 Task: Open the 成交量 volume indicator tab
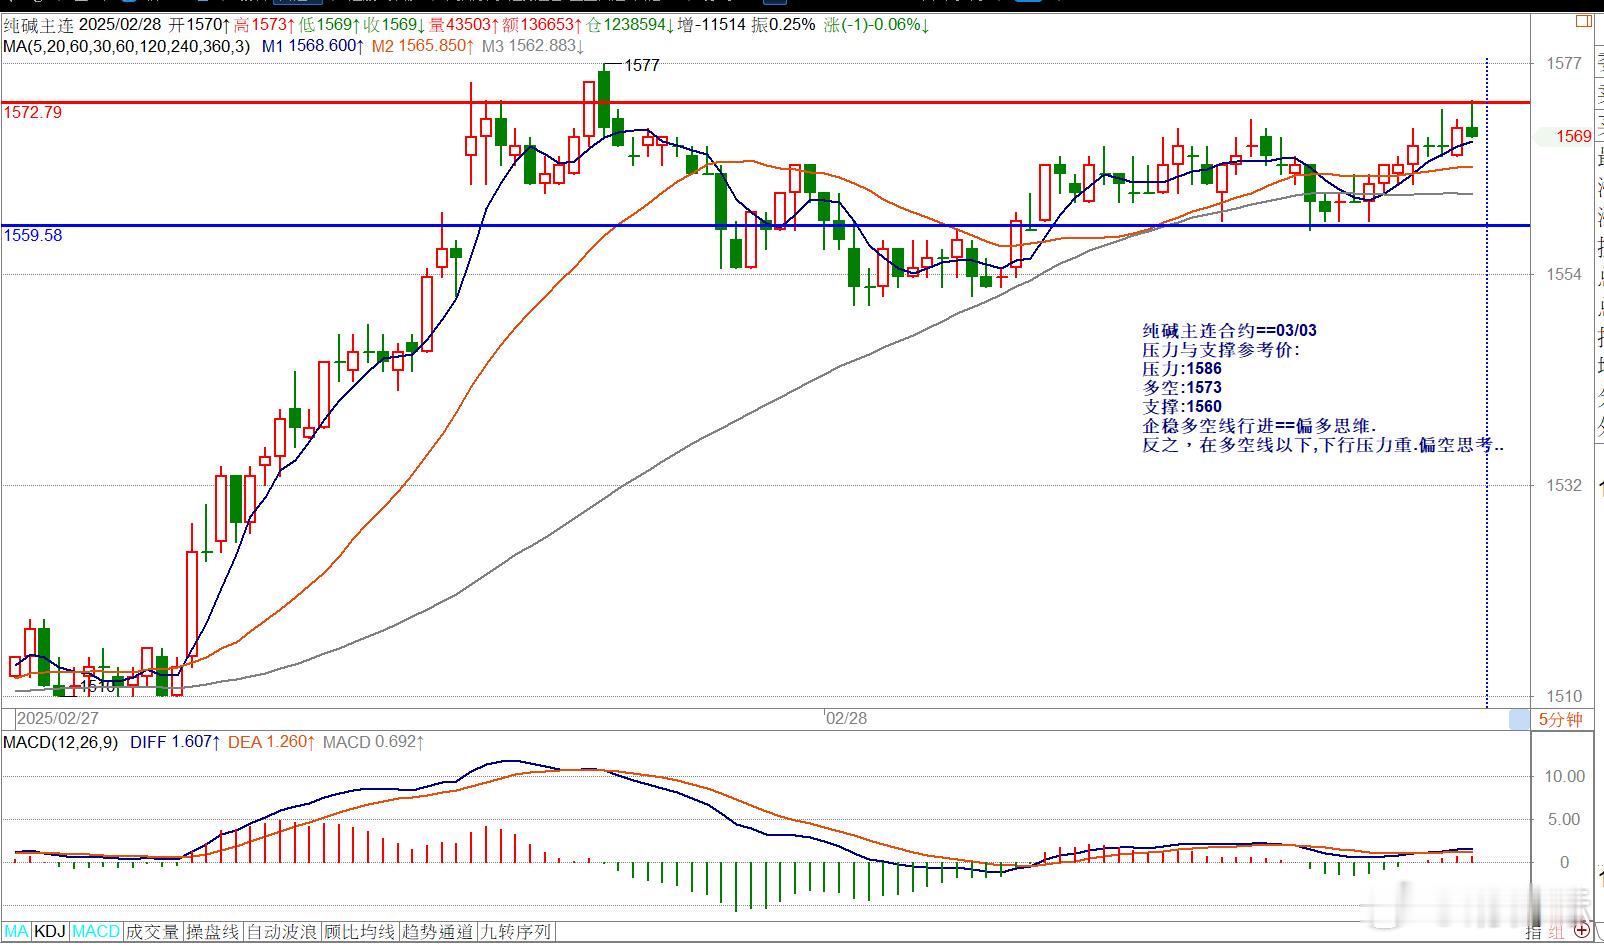pos(153,932)
